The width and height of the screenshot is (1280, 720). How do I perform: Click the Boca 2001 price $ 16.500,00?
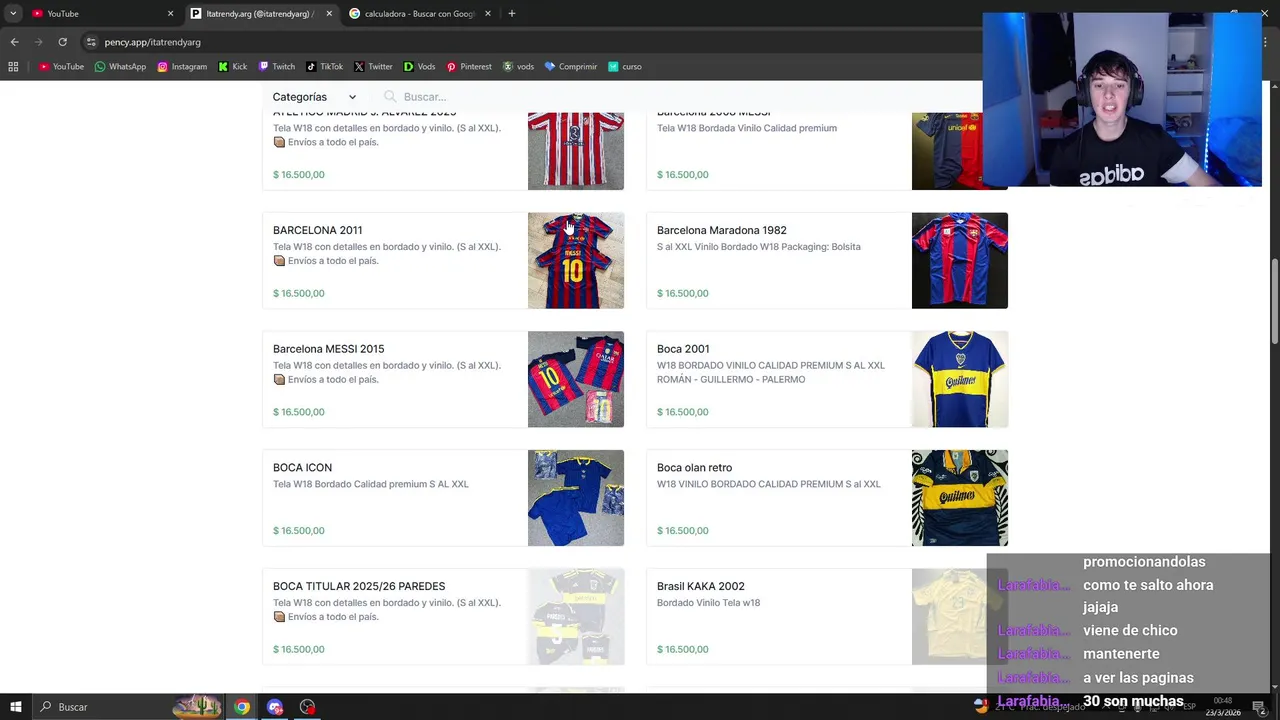pyautogui.click(x=683, y=412)
